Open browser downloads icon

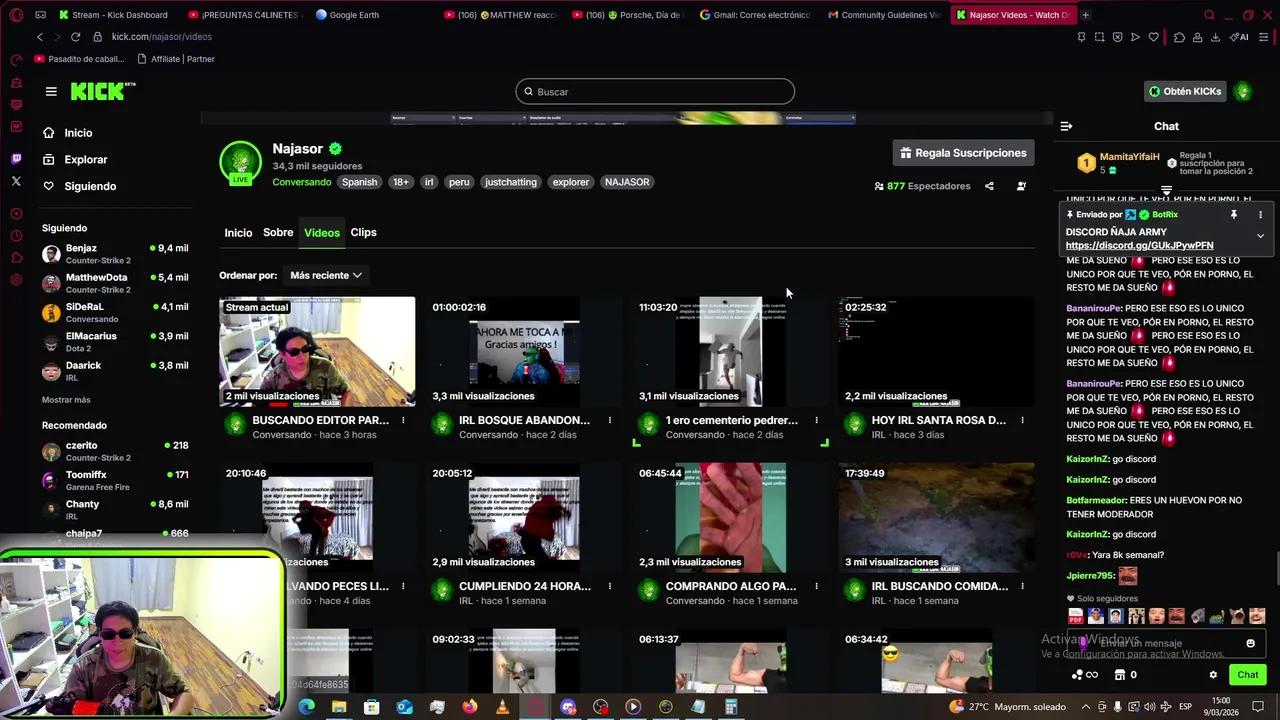coord(1215,37)
